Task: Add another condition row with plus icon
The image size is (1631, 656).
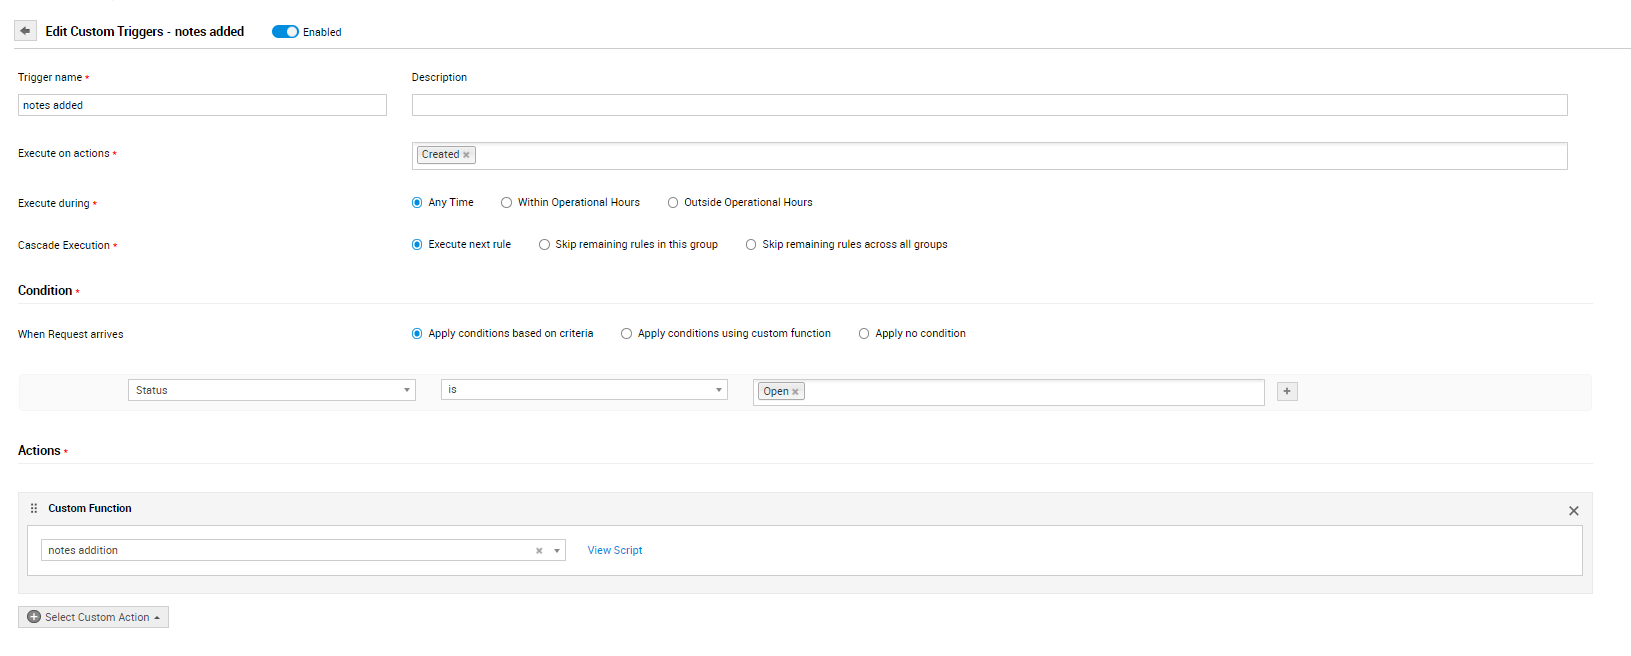Action: coord(1287,391)
